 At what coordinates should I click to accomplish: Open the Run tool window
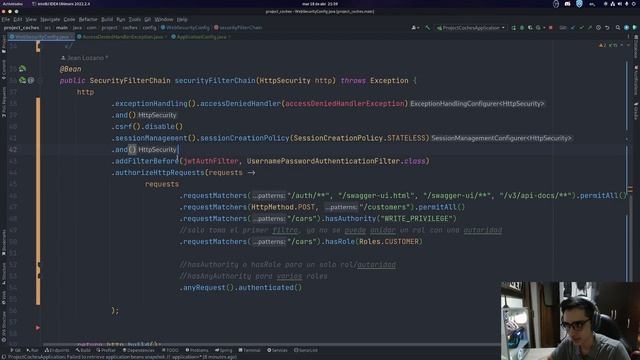(32, 350)
